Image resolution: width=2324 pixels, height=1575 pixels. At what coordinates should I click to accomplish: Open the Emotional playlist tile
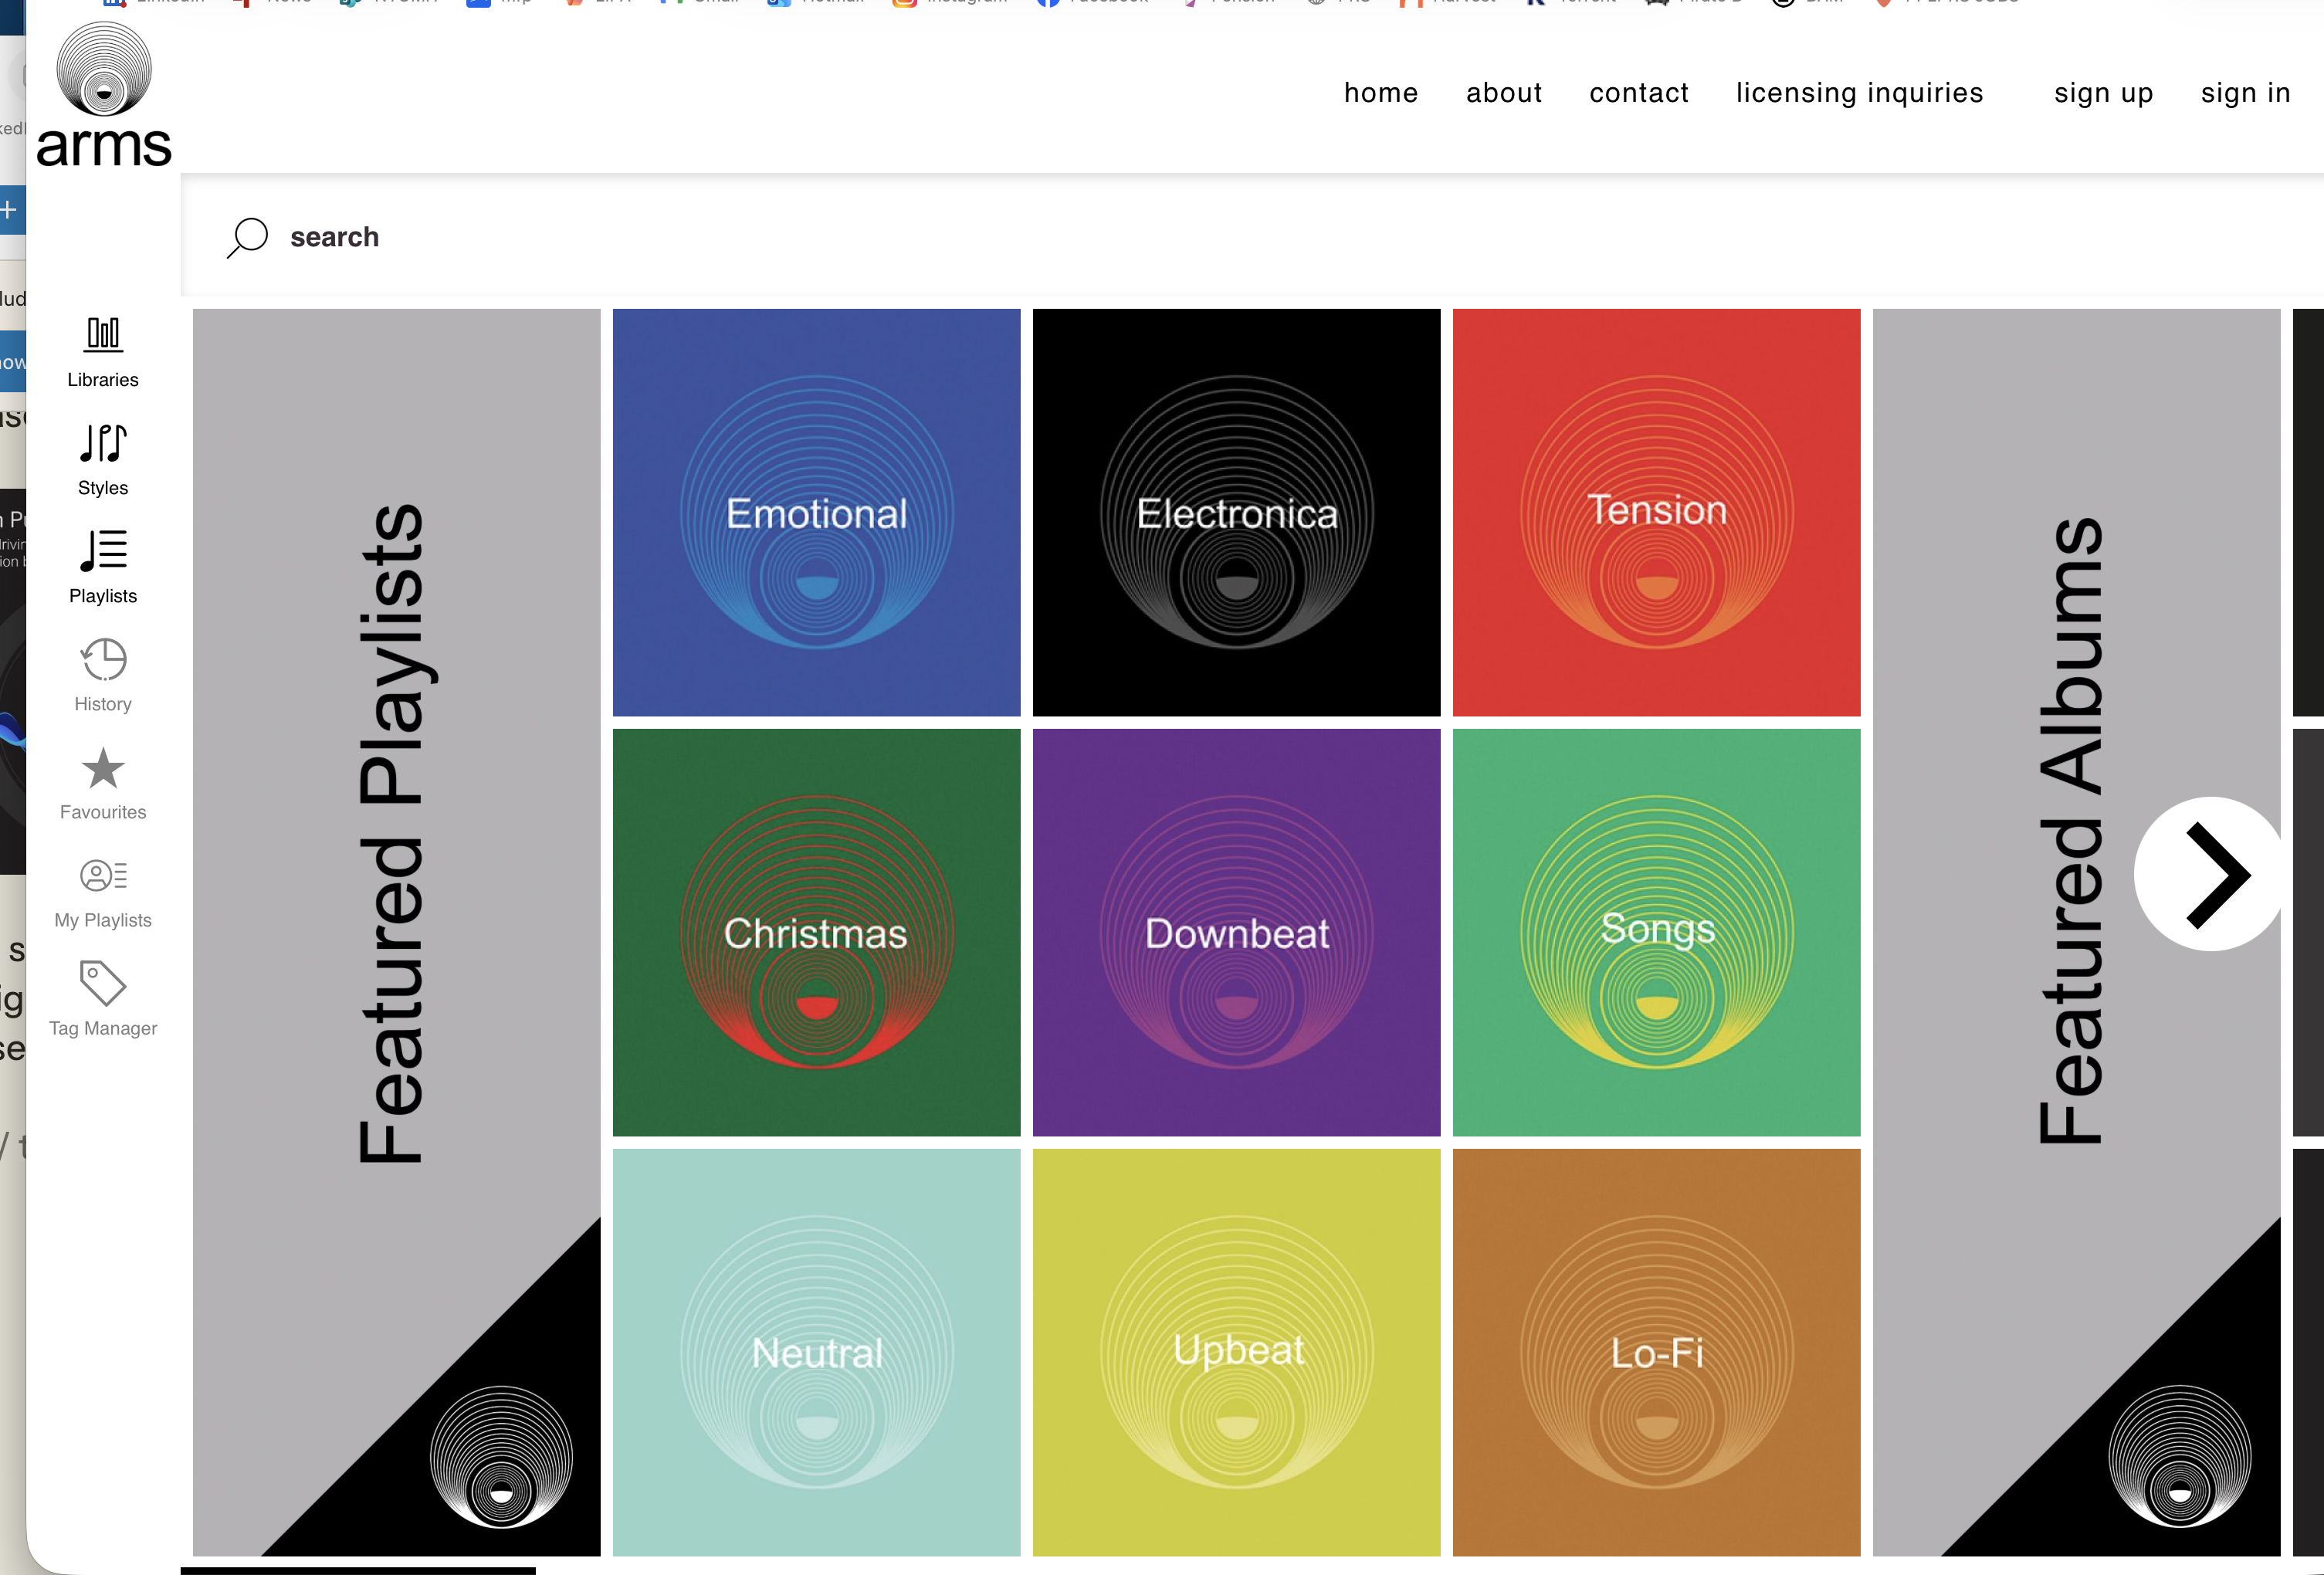[816, 512]
